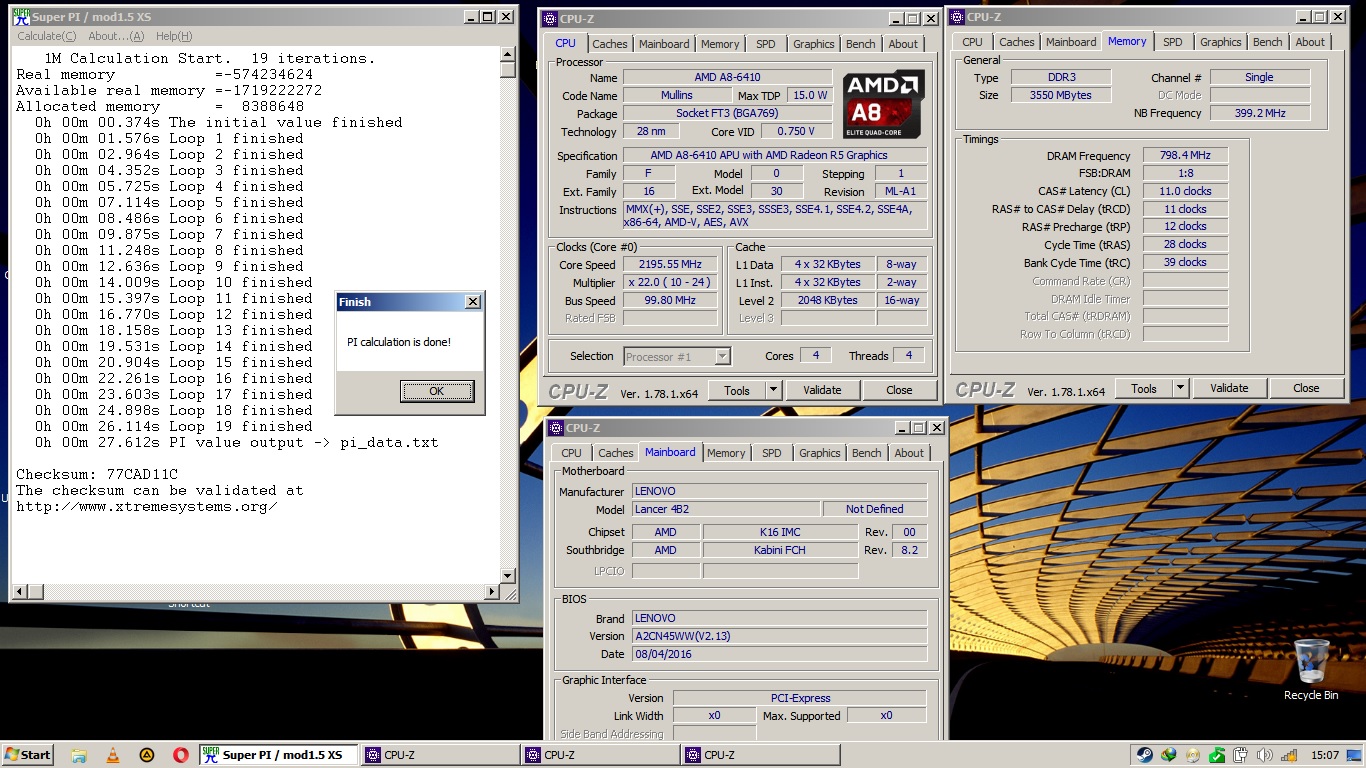Viewport: 1366px width, 768px height.
Task: Click the Multiplier x 22.0 value
Action: pyautogui.click(x=670, y=282)
